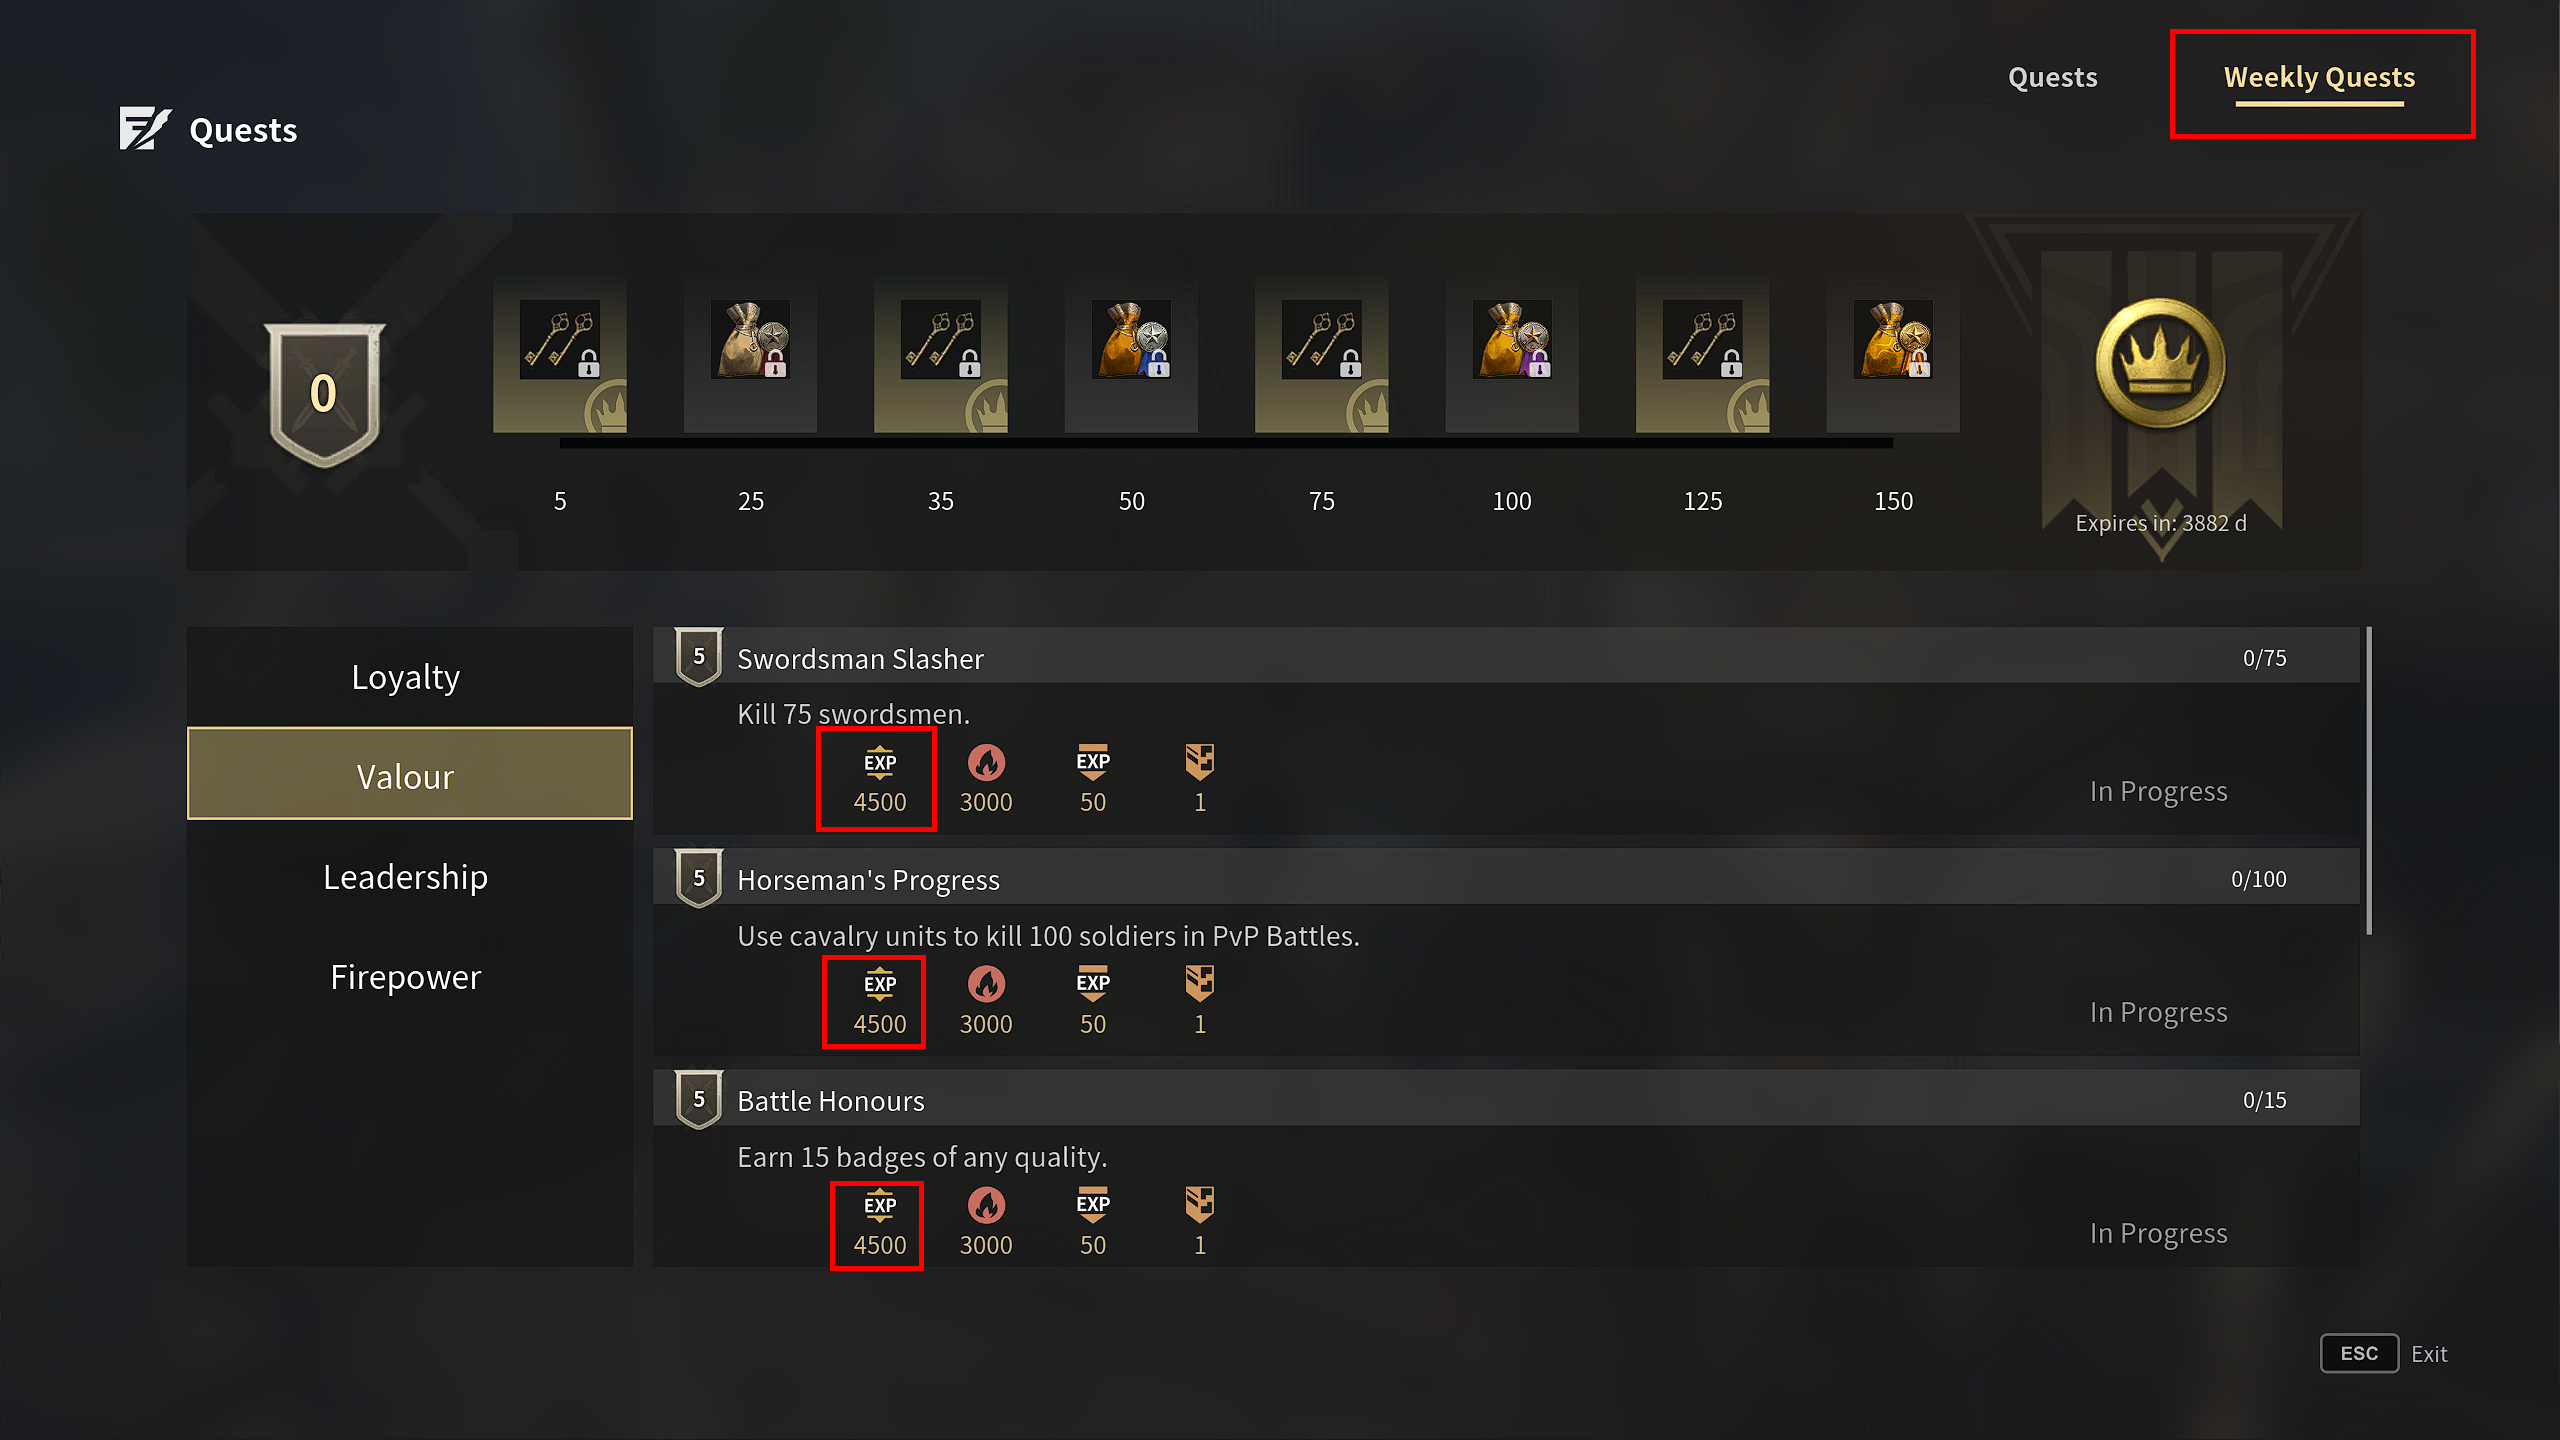Click the keys reward at 75 points
The height and width of the screenshot is (1440, 2560).
[1322, 339]
